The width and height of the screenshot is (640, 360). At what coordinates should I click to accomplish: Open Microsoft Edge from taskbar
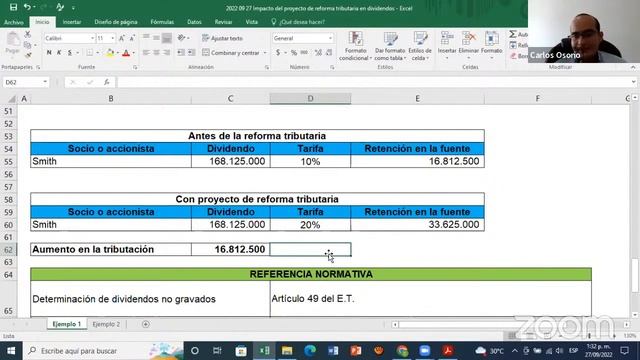pyautogui.click(x=310, y=351)
